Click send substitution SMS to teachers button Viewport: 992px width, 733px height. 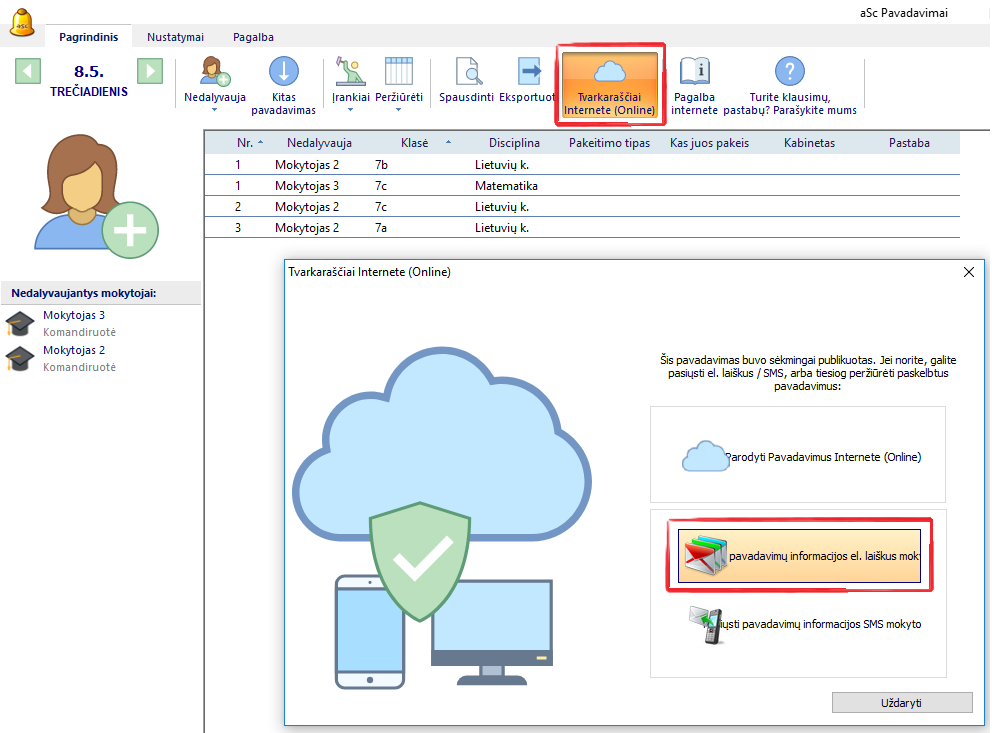798,624
